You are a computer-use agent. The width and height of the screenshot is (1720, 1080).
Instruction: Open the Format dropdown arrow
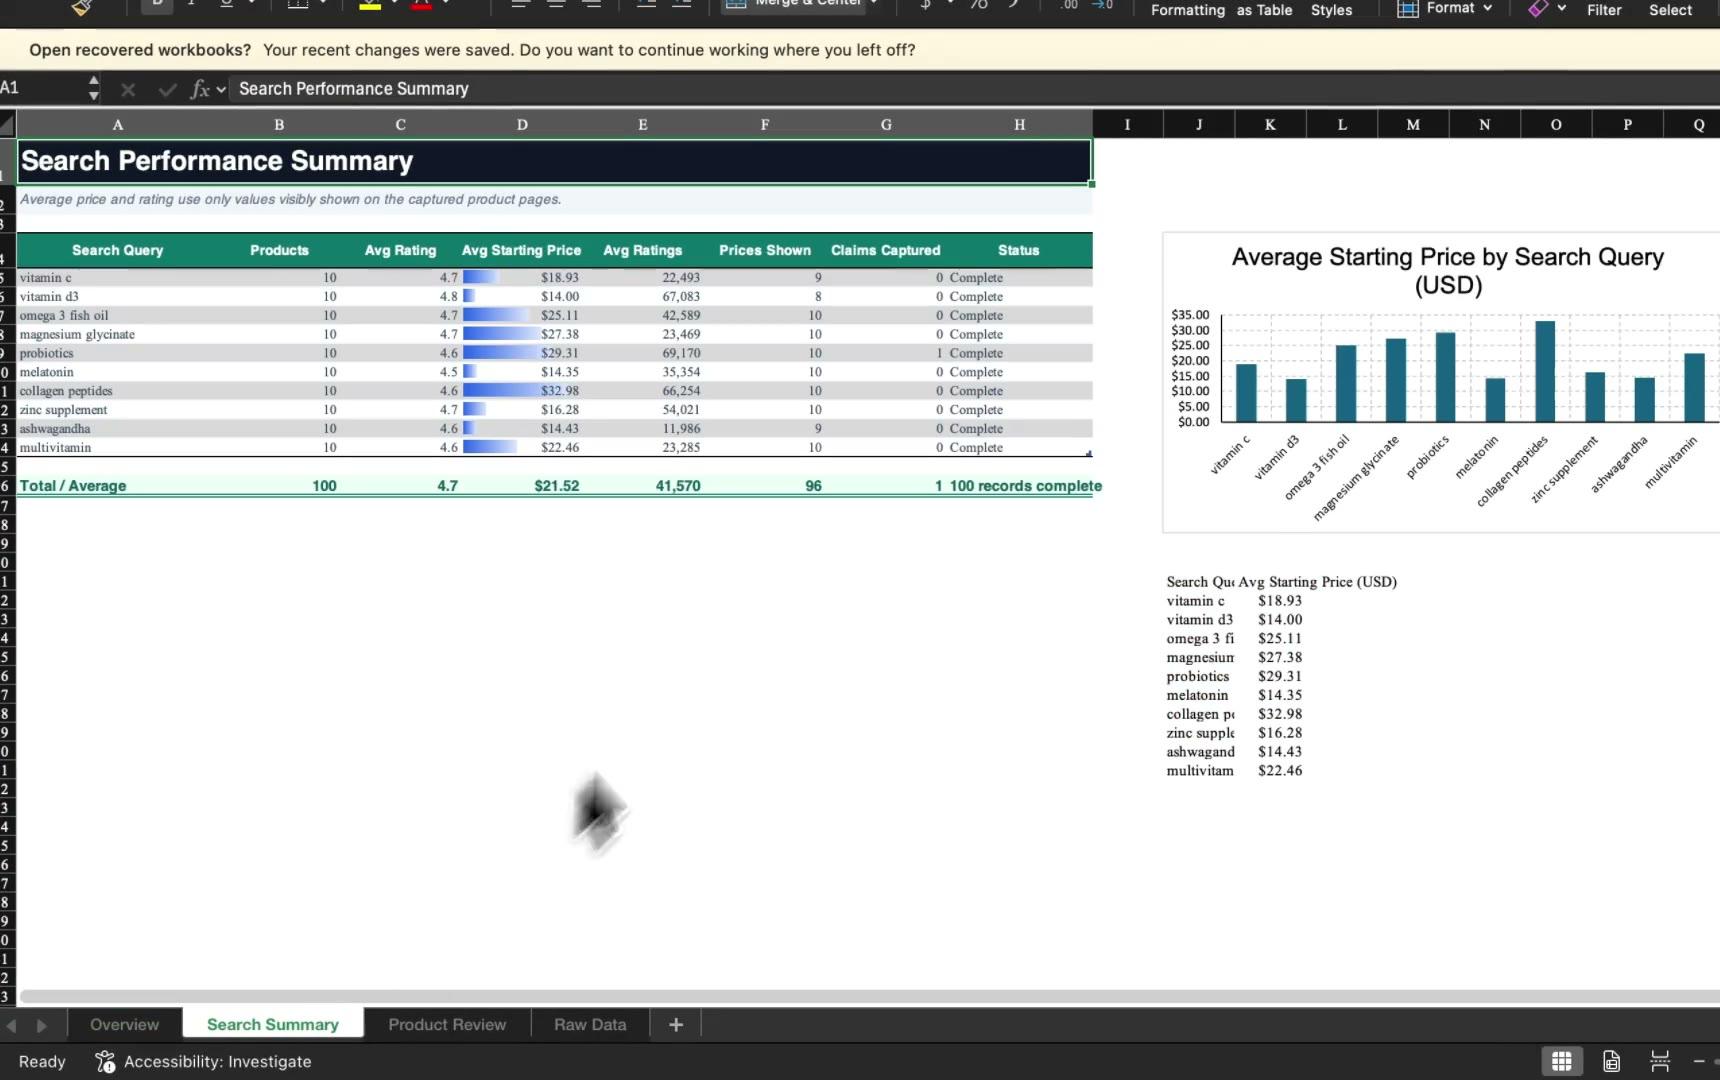coord(1488,8)
